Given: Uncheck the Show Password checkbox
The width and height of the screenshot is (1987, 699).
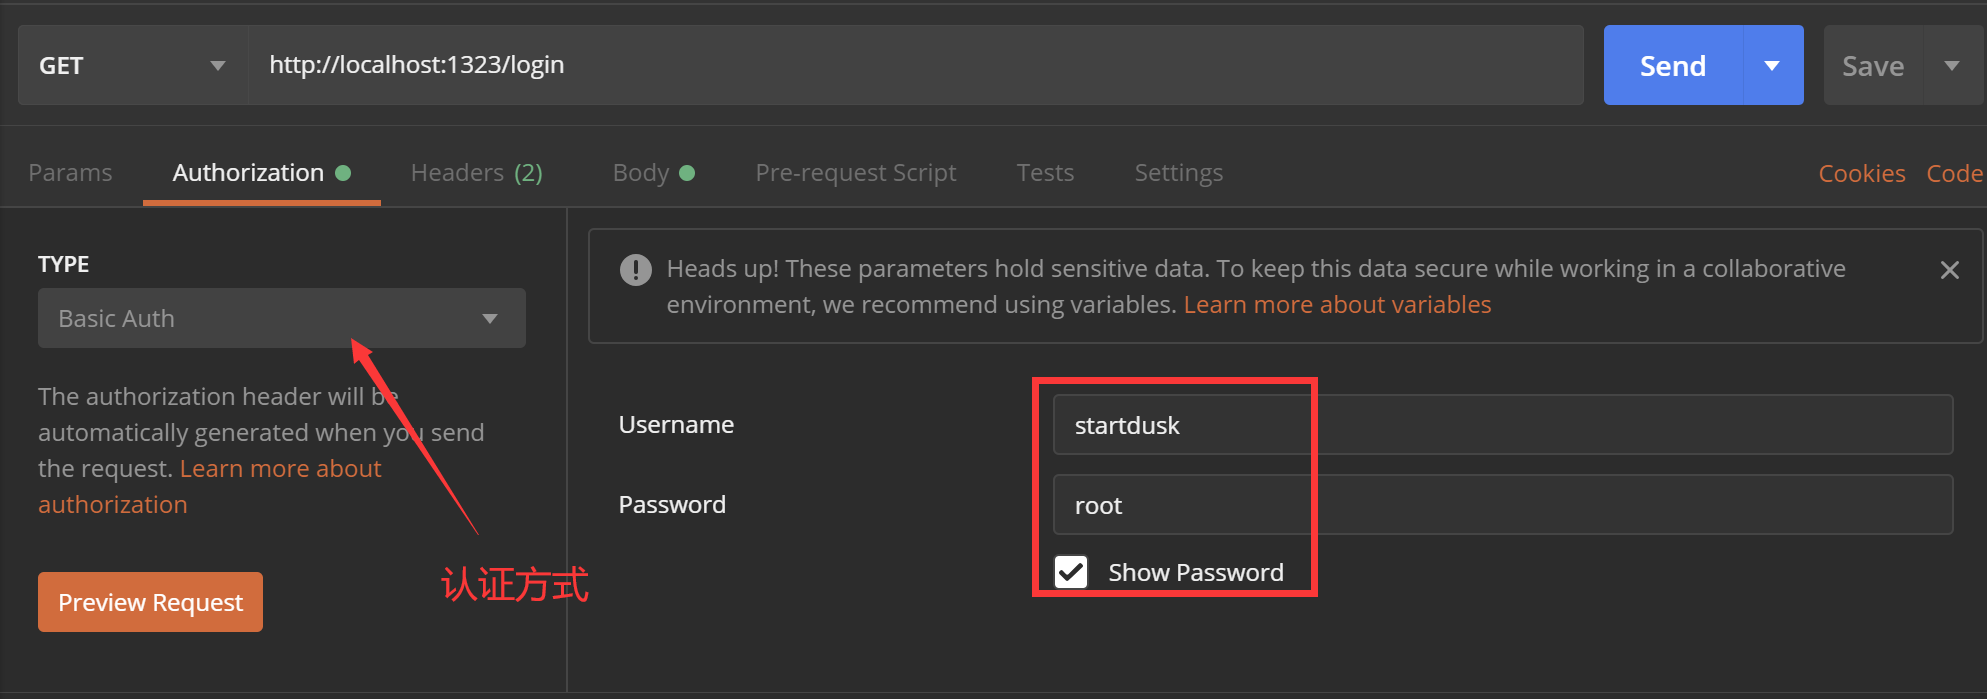Looking at the screenshot, I should coord(1071,572).
